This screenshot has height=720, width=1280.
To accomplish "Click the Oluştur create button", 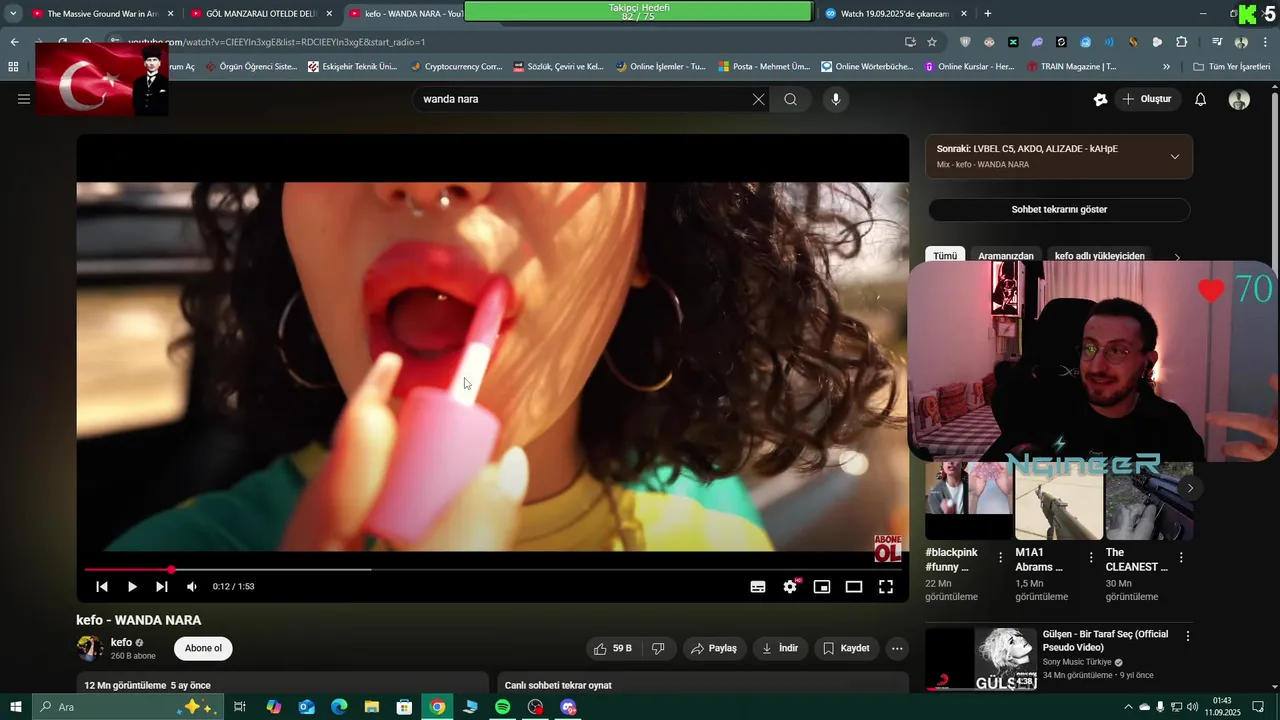I will coord(1146,99).
